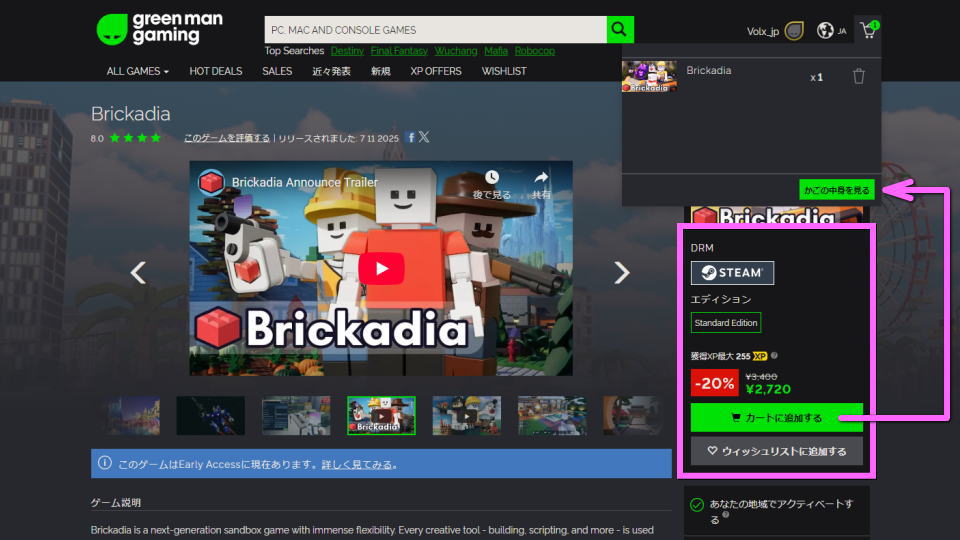Select the Steam DRM option
The image size is (960, 540).
[732, 272]
